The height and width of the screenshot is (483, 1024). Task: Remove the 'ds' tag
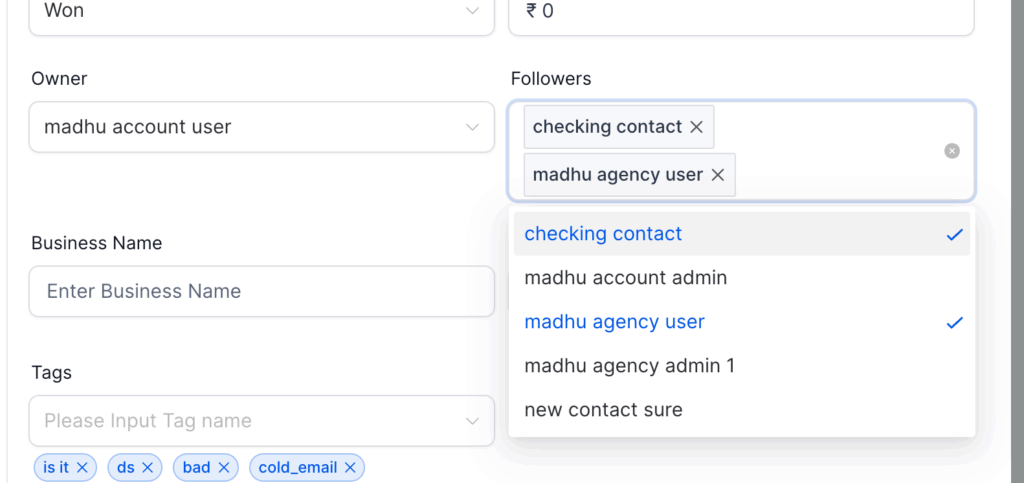tap(148, 467)
